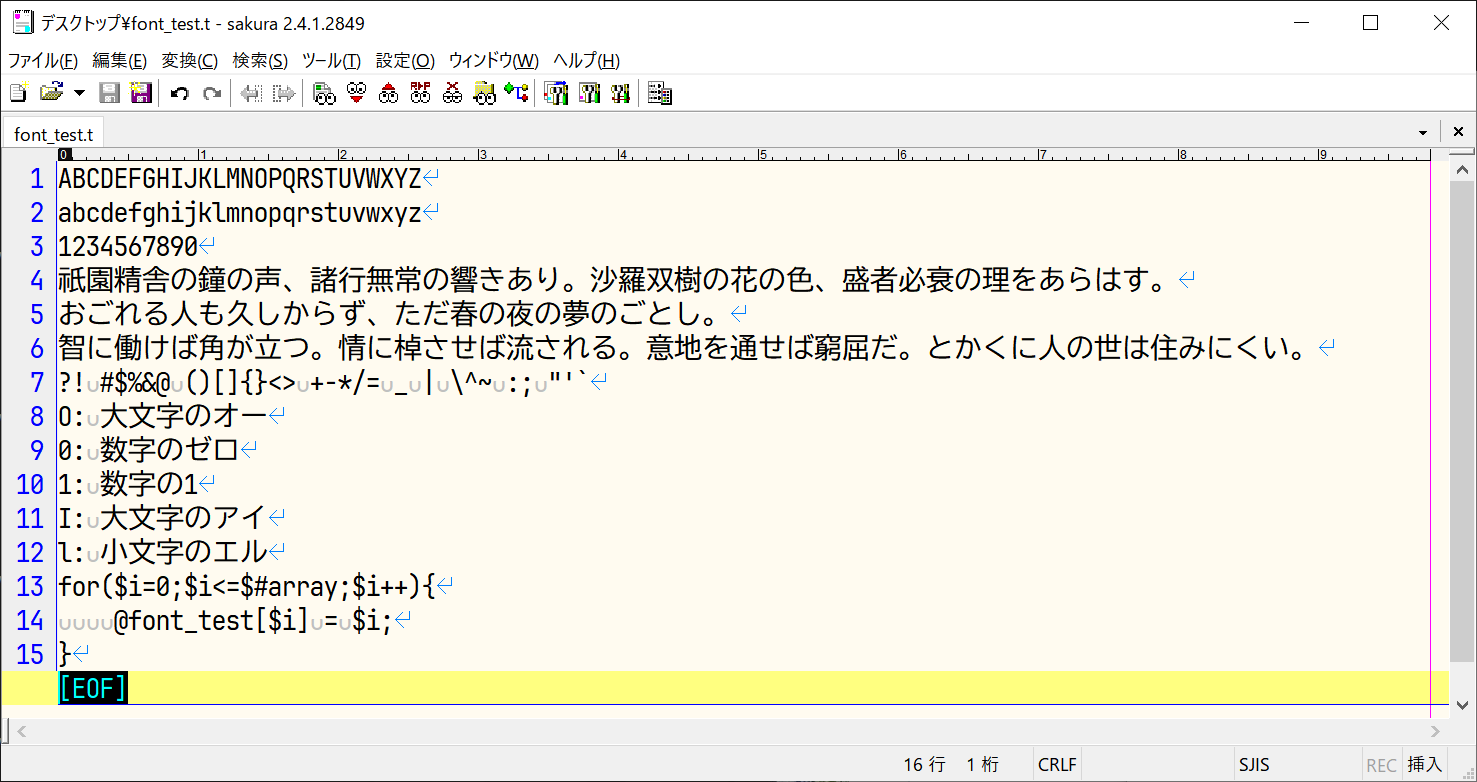
Task: Click the 16 行 1 桁 cursor position
Action: tap(951, 765)
